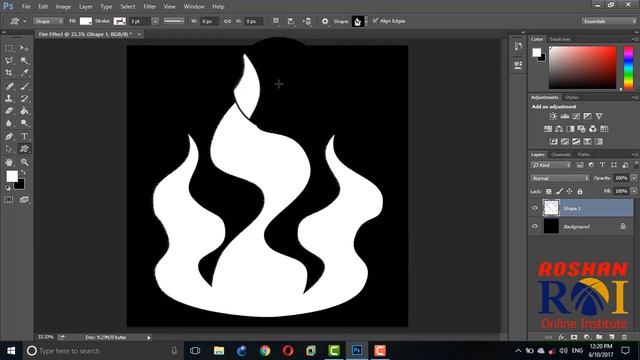Viewport: 640px width, 360px height.
Task: Select the Crop tool
Action: coord(9,73)
